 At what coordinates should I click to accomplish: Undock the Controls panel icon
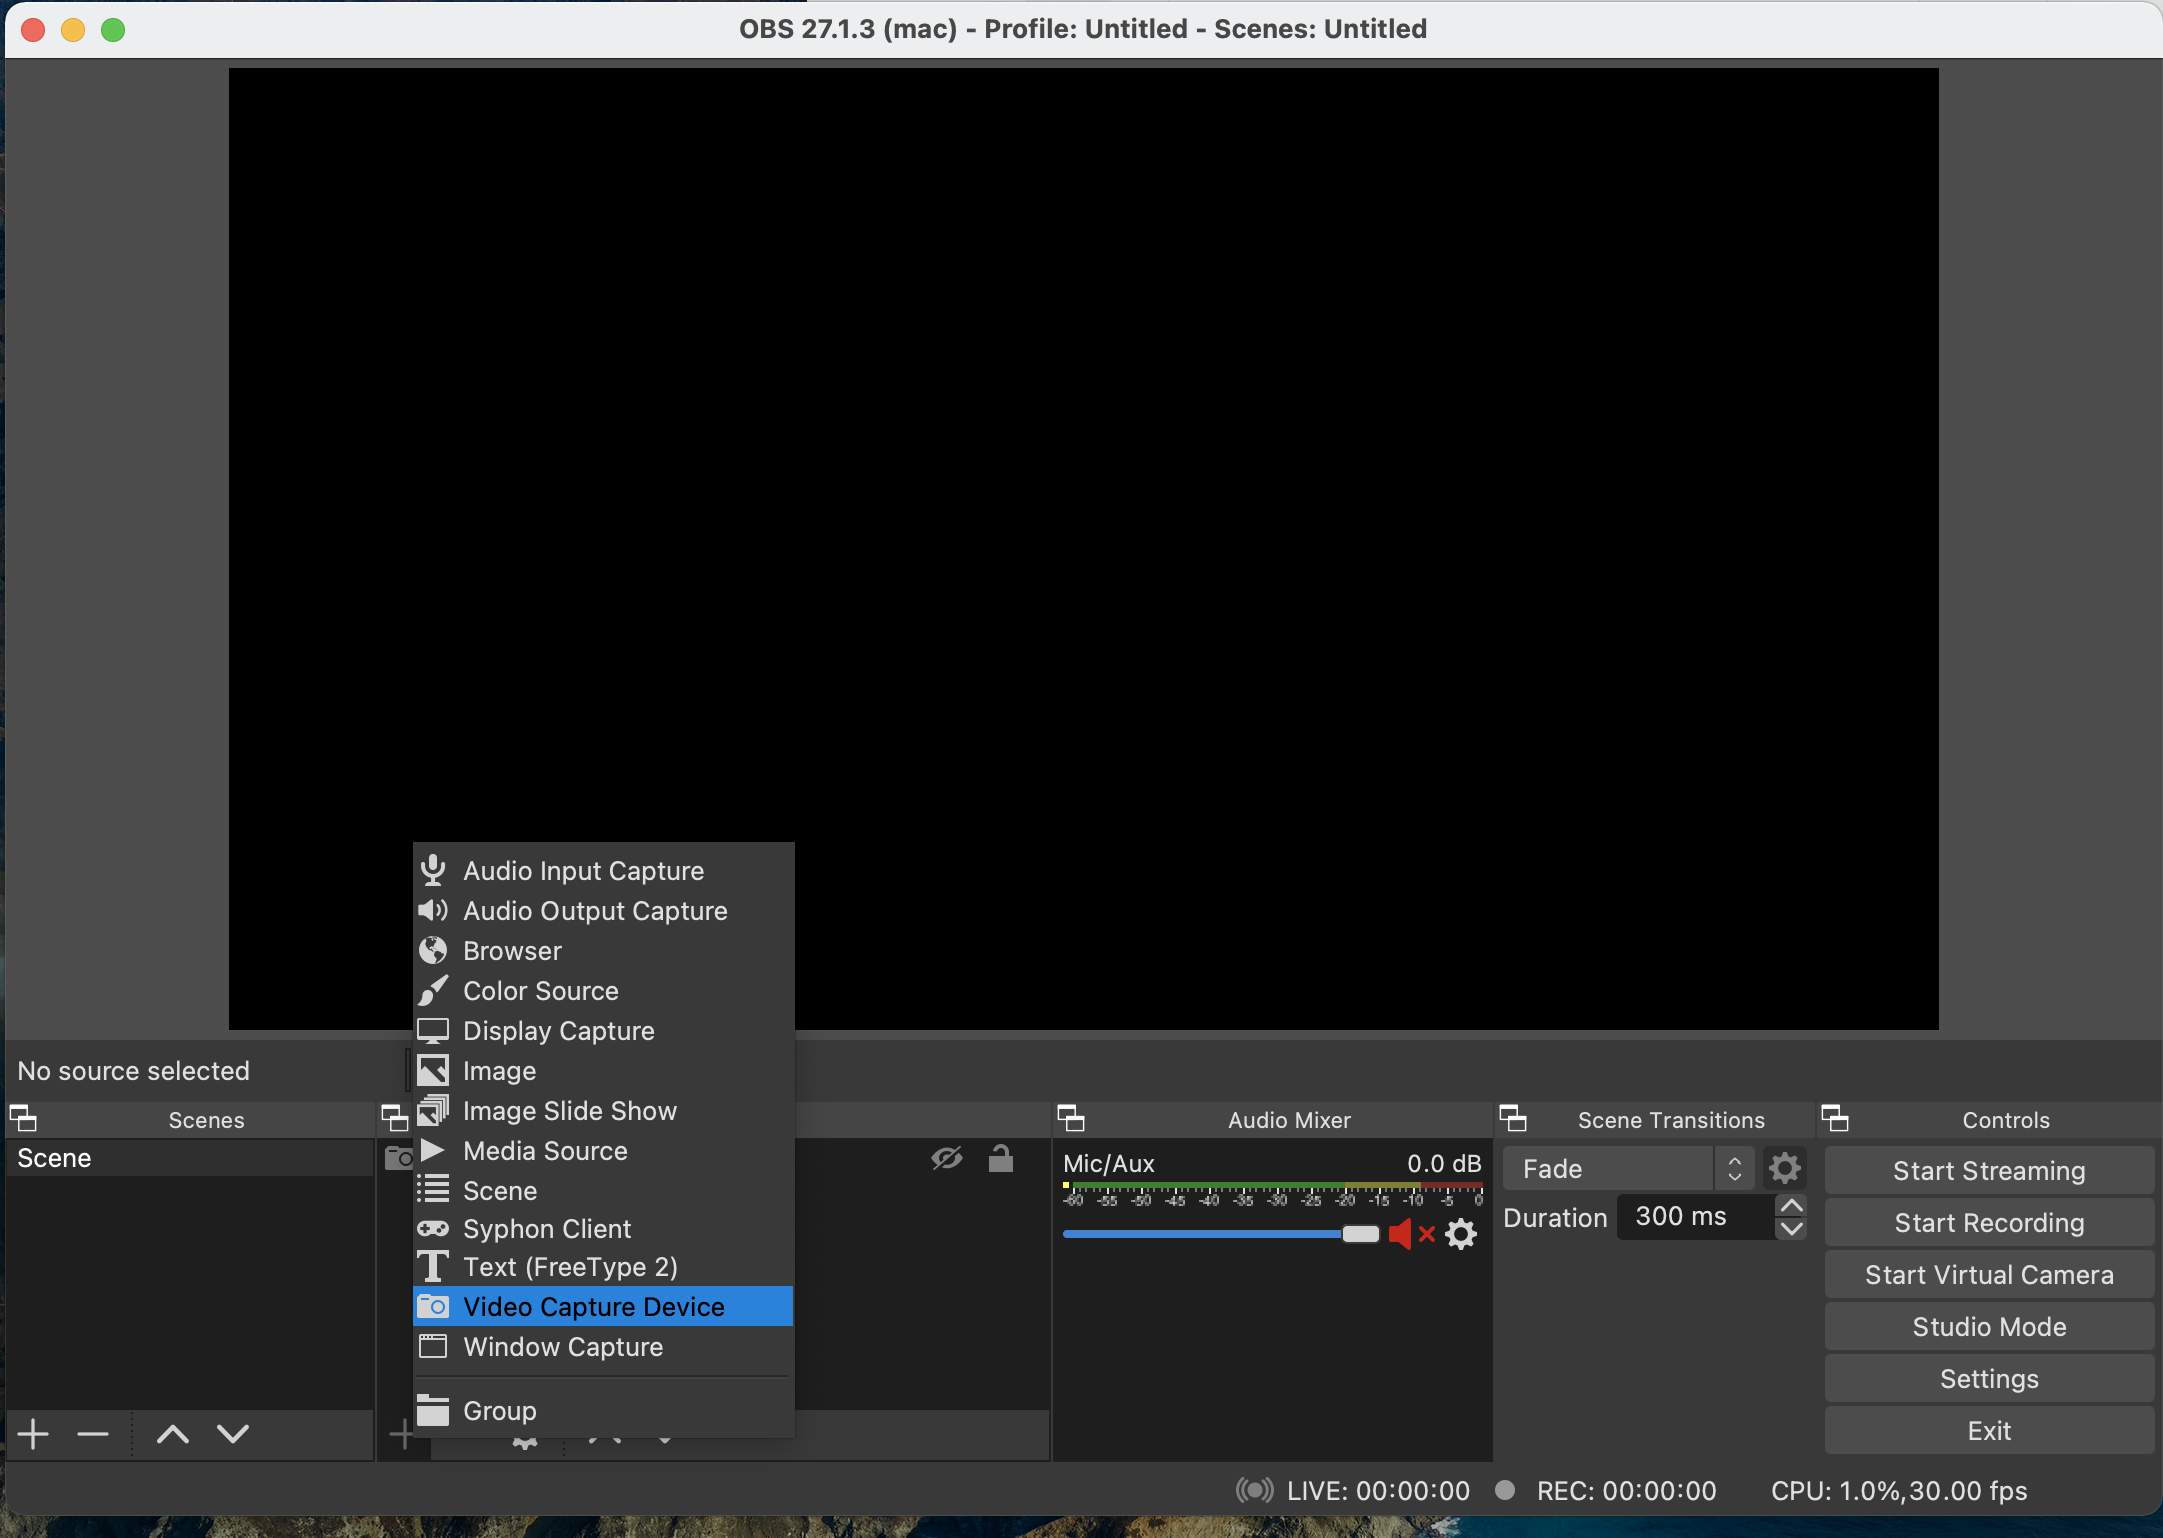1835,1118
